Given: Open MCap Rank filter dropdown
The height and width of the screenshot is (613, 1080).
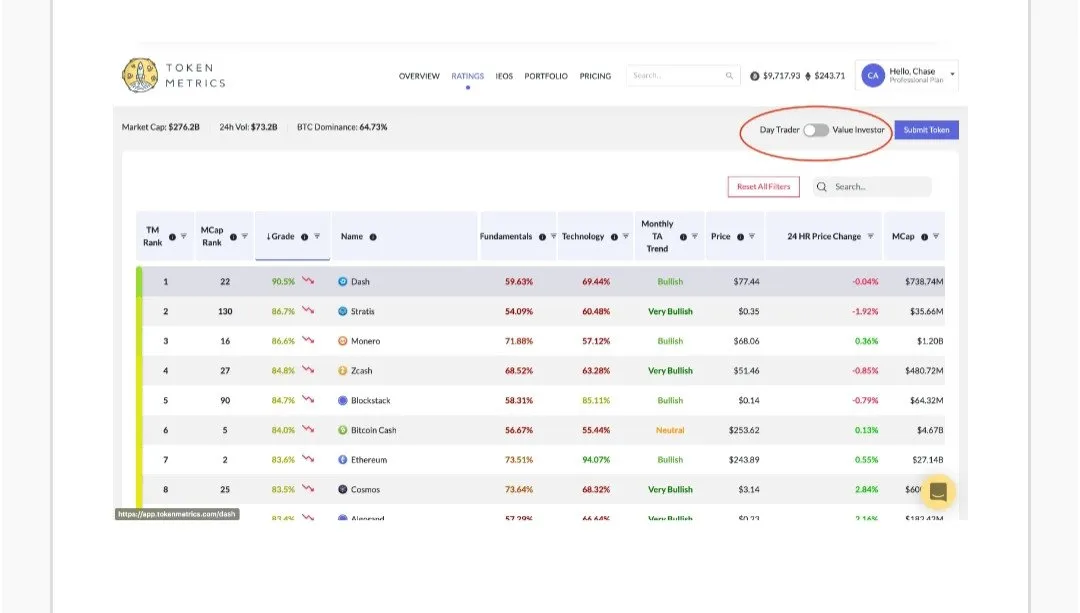Looking at the screenshot, I should tap(245, 236).
